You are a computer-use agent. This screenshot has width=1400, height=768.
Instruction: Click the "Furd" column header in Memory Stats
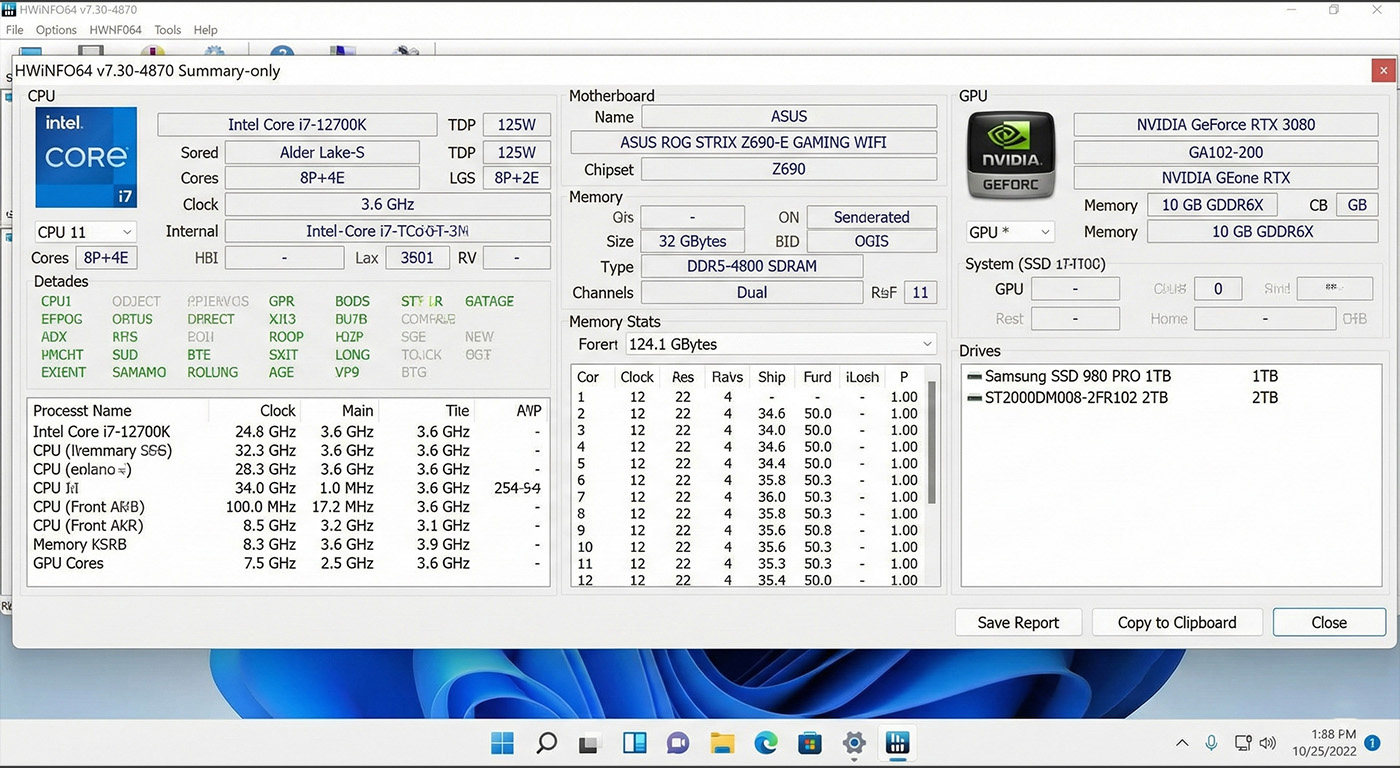pos(817,377)
